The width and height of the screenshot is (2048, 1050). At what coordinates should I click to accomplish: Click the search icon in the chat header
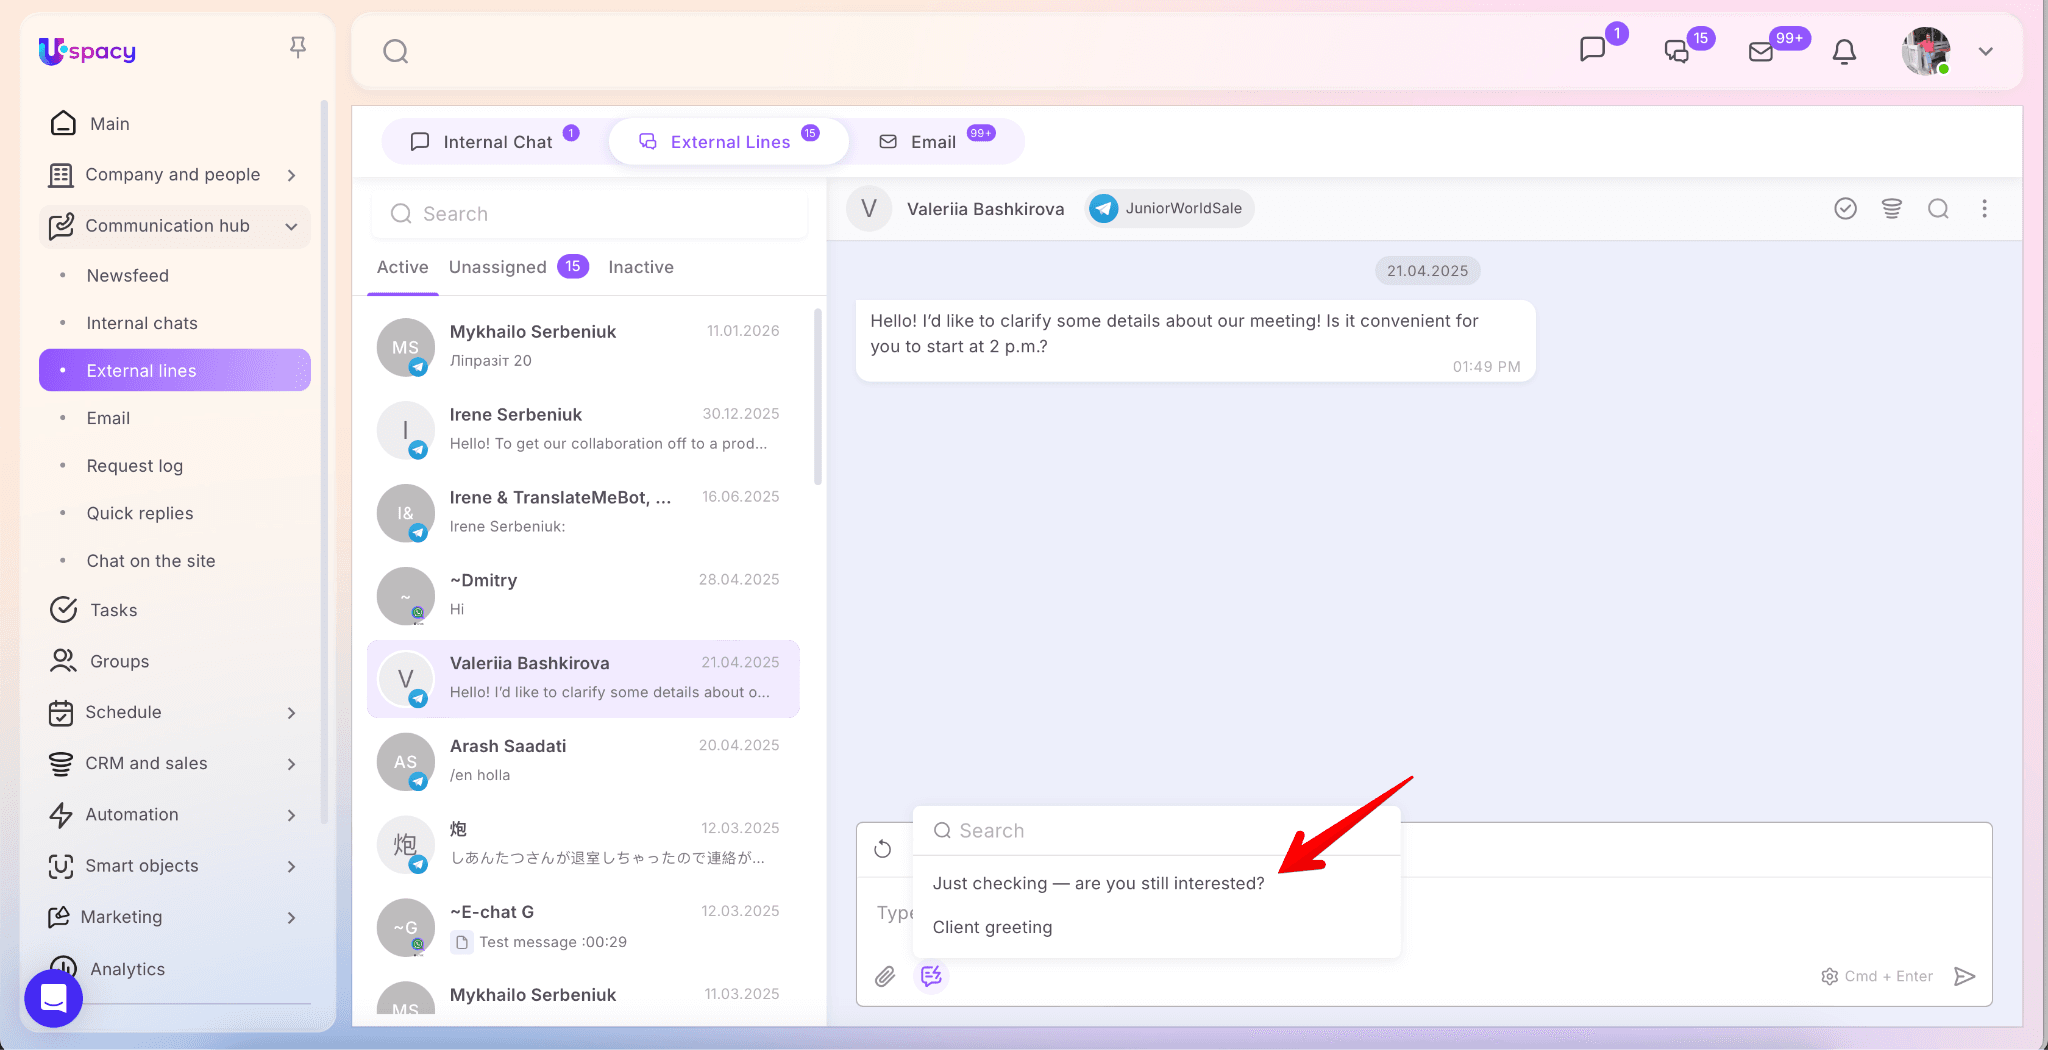click(1938, 208)
